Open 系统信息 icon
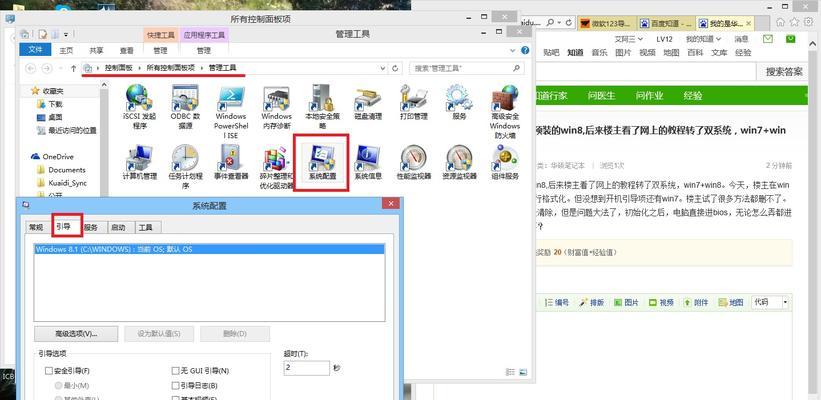This screenshot has height=400, width=821. 368,157
